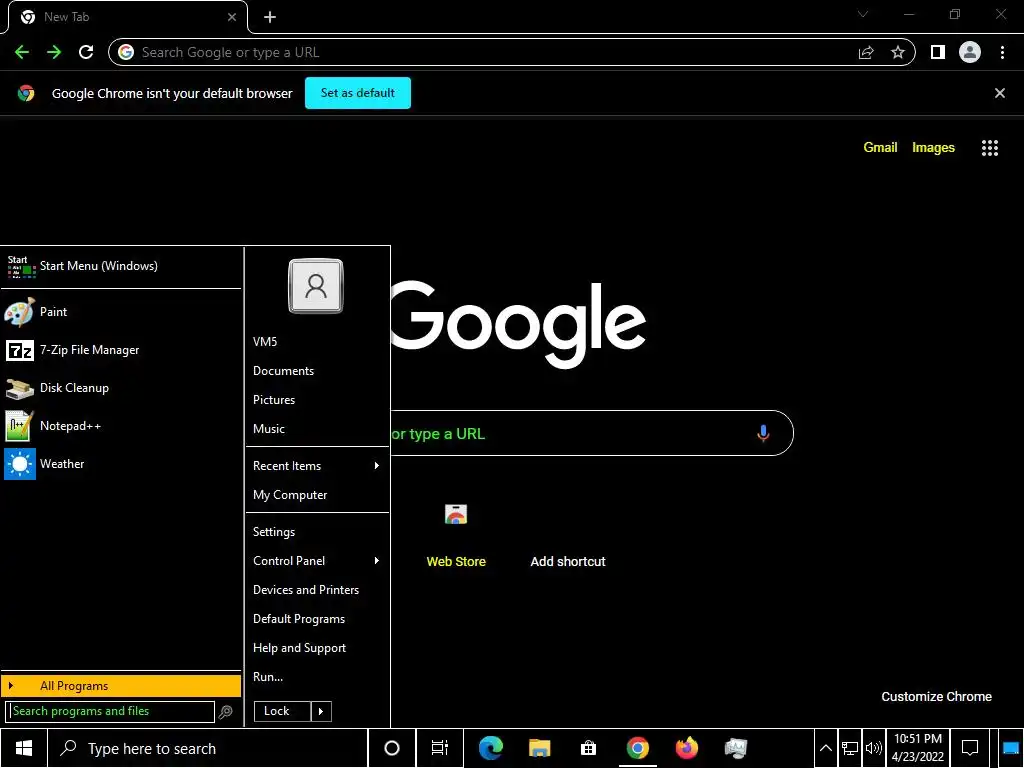Open Help and Support

click(317, 648)
